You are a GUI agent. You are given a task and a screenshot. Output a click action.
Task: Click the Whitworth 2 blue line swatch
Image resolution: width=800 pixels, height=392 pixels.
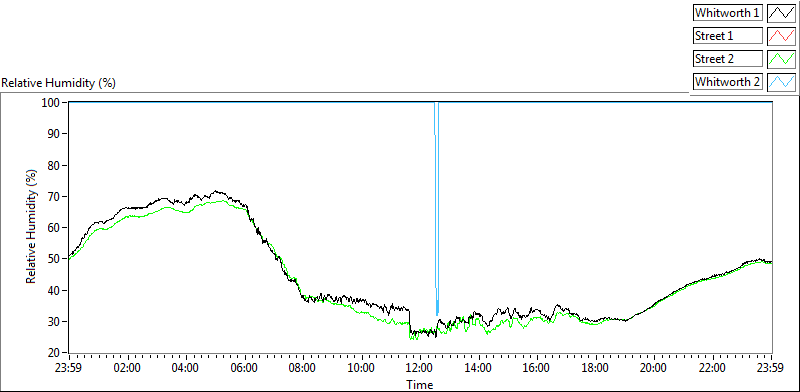click(781, 82)
